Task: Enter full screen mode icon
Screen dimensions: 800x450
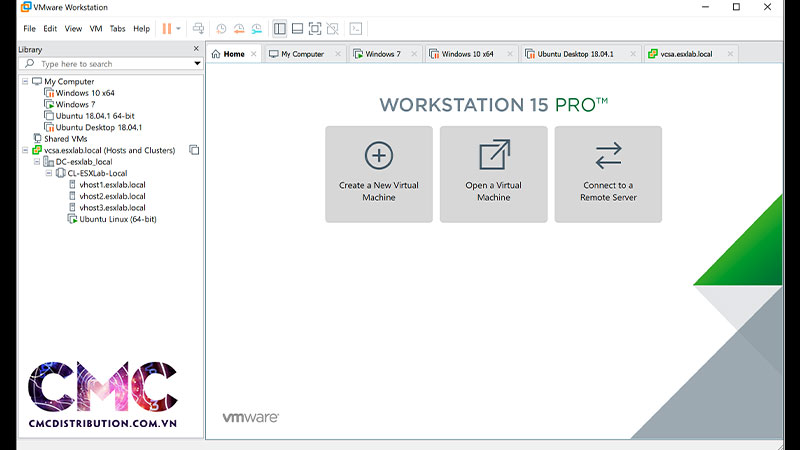Action: point(315,29)
